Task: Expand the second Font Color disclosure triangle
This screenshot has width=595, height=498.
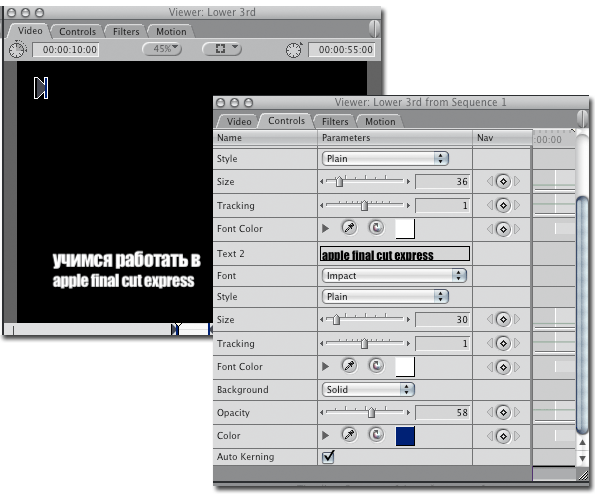Action: pos(325,367)
